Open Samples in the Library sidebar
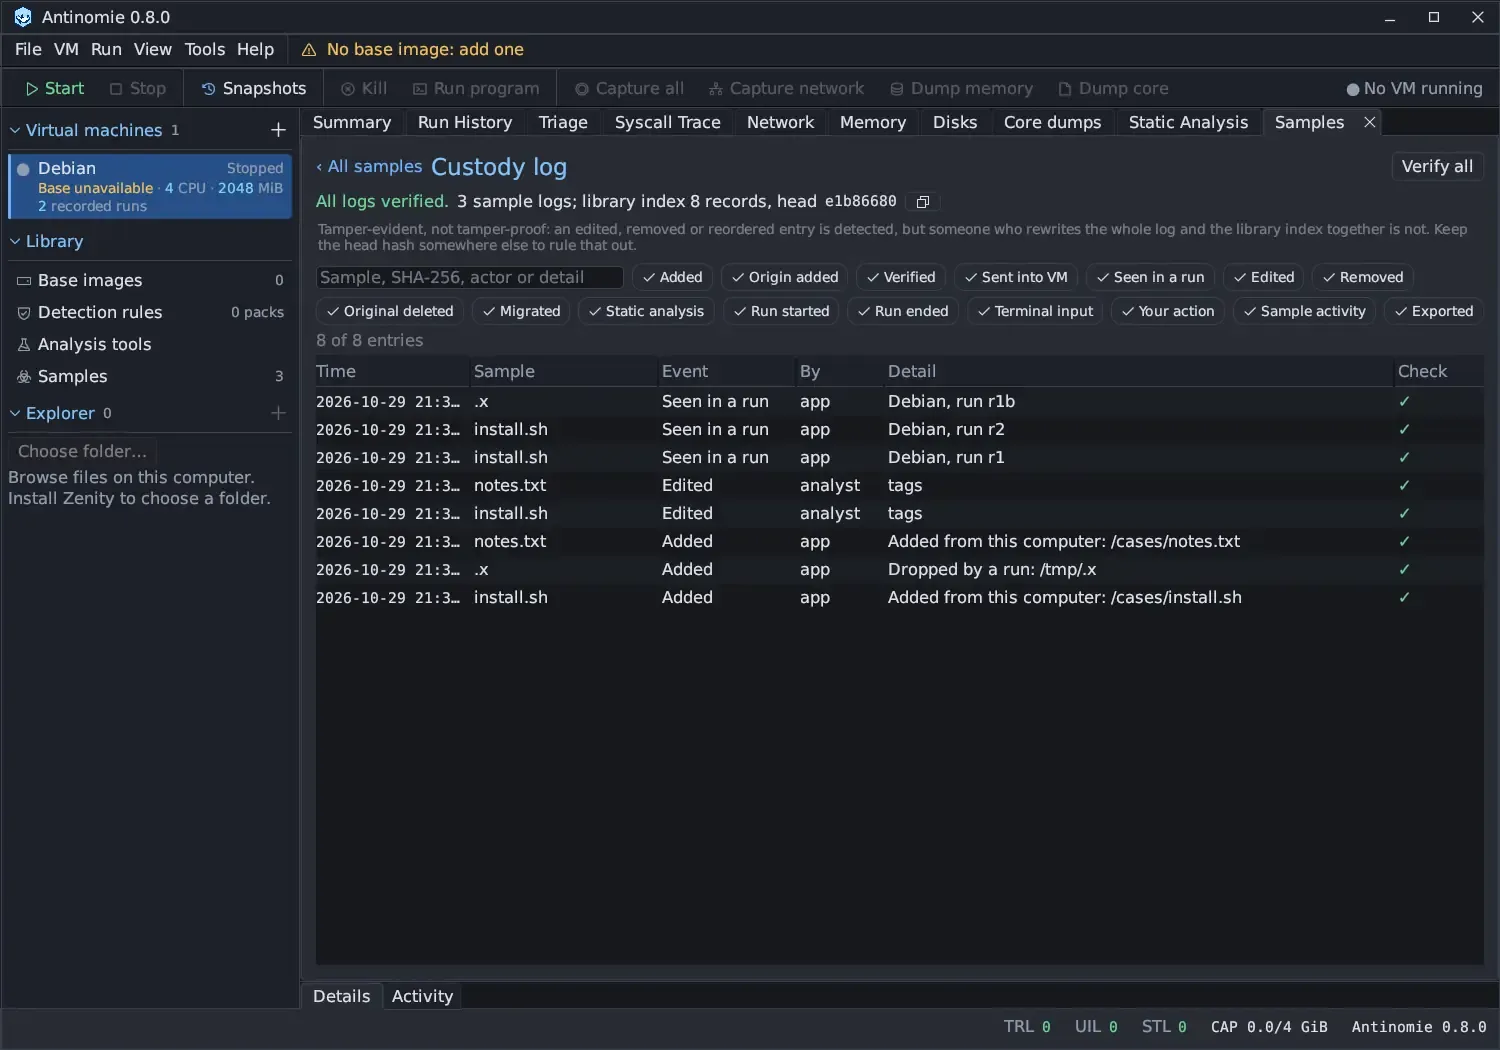 pos(150,376)
